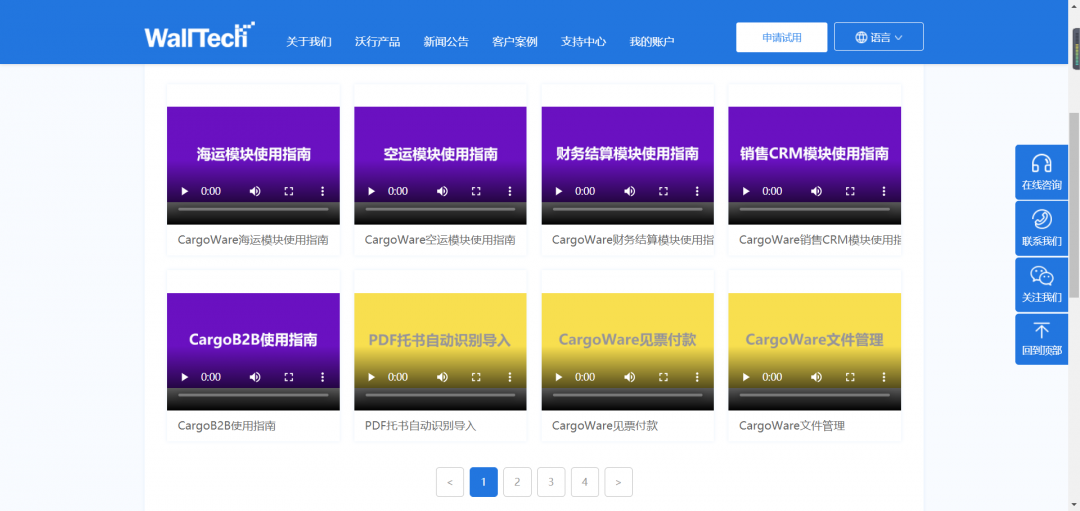The width and height of the screenshot is (1080, 511).
Task: Open the 沃行产品 menu
Action: 377,41
